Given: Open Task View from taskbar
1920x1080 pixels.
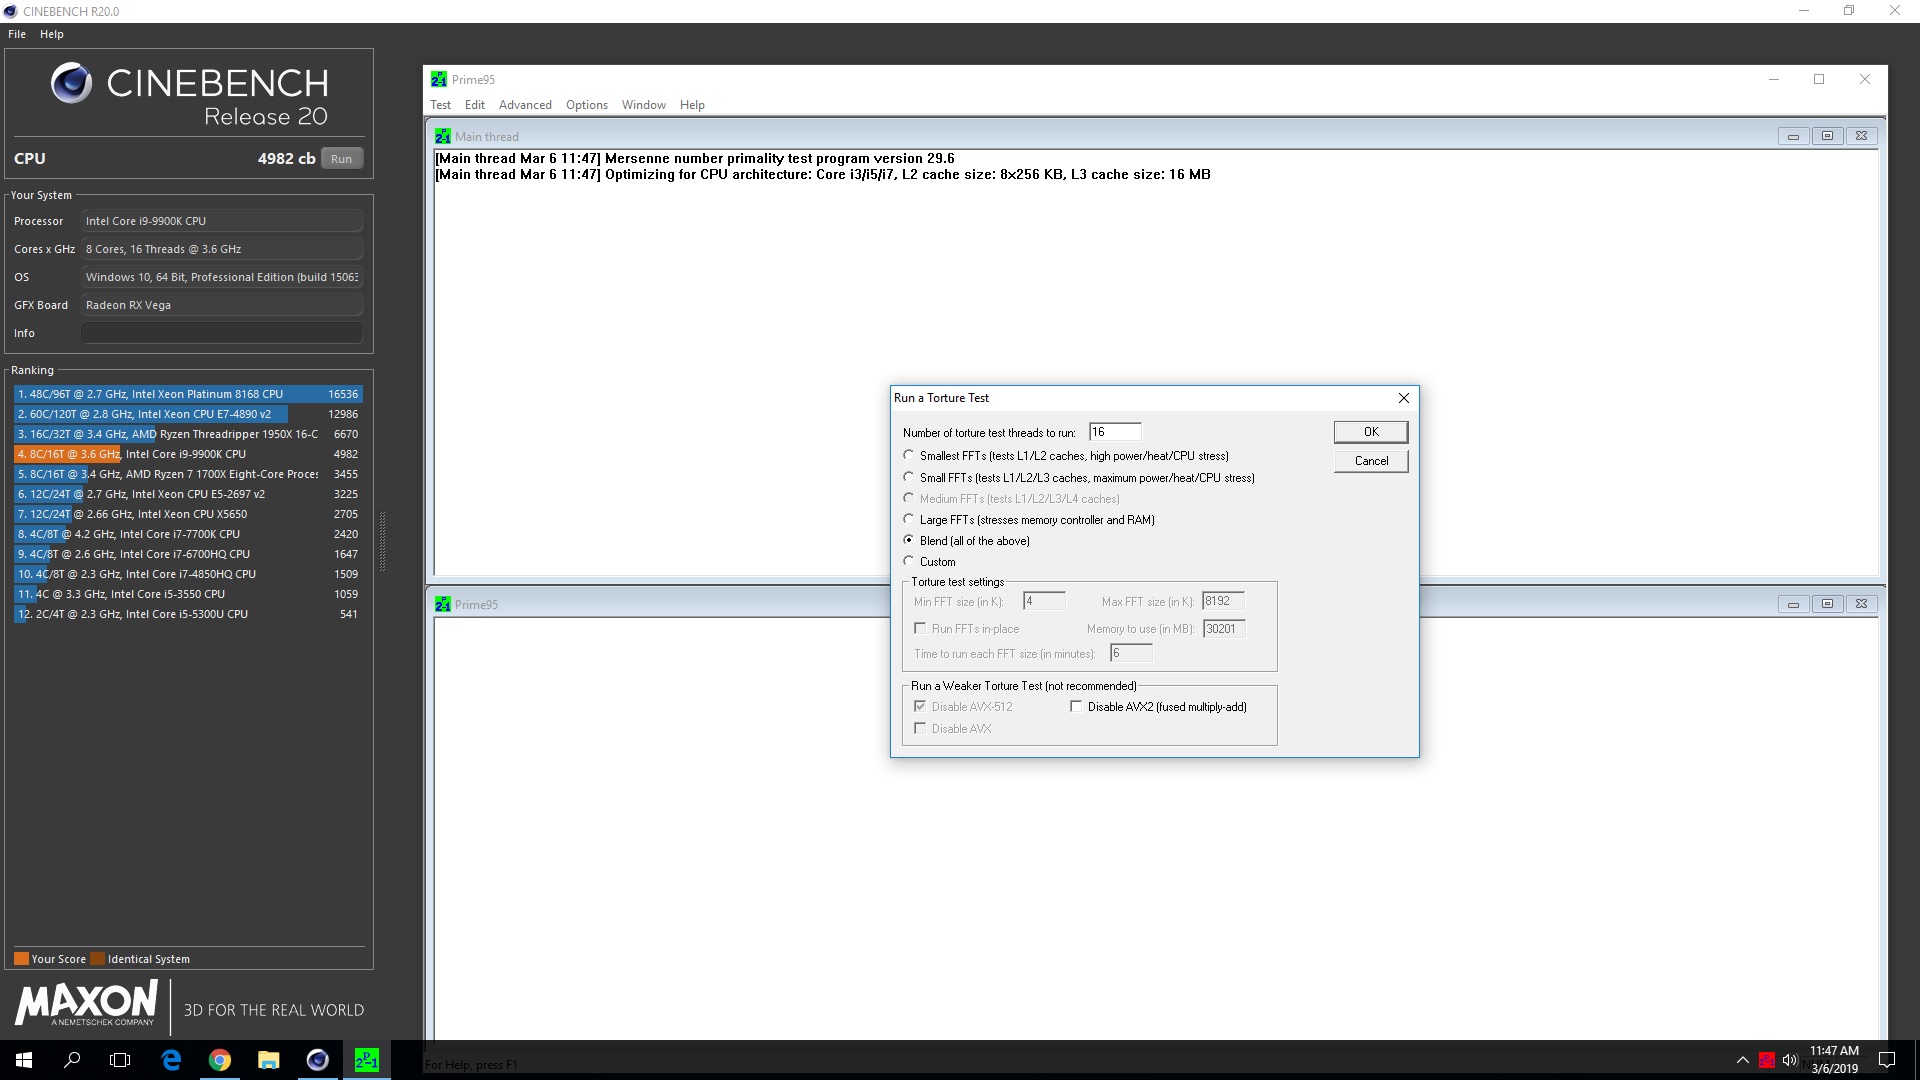Looking at the screenshot, I should pos(120,1060).
